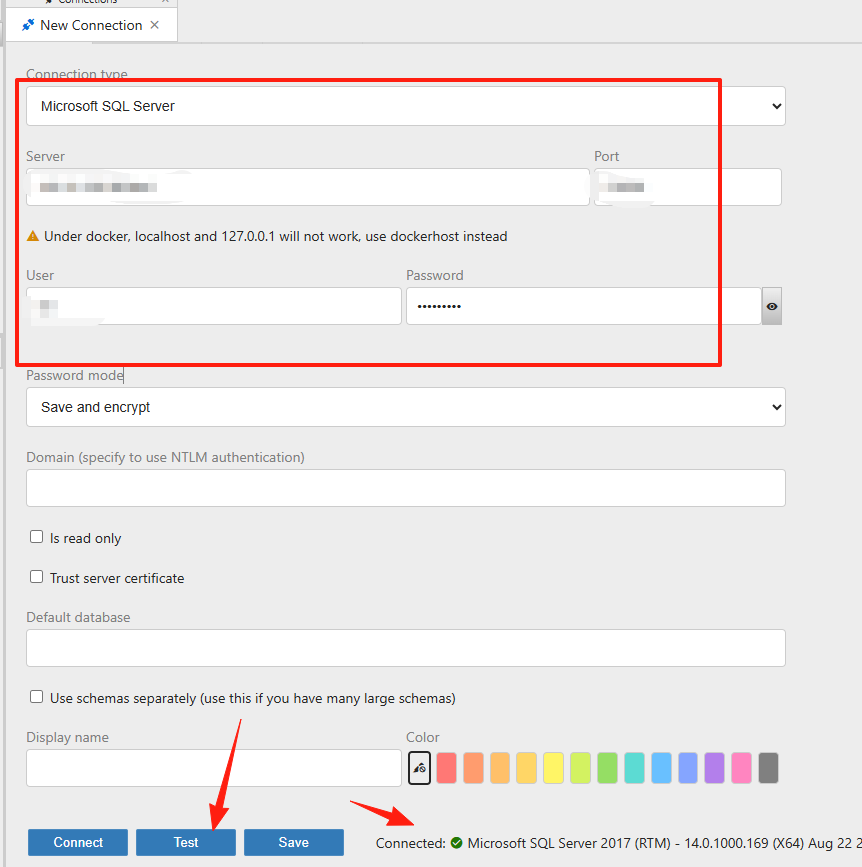Close the New Connection tab

pyautogui.click(x=155, y=25)
